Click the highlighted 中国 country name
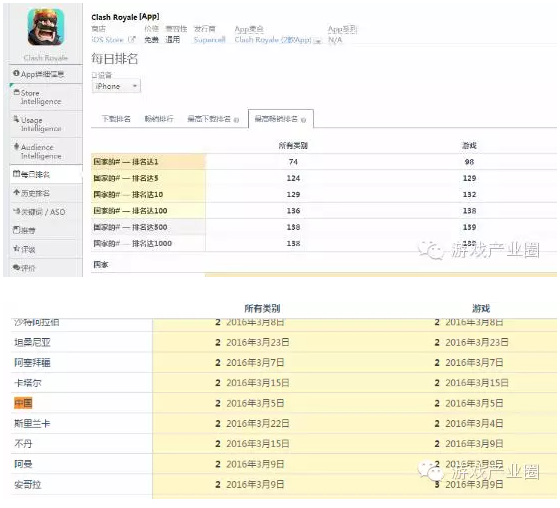 pos(23,403)
